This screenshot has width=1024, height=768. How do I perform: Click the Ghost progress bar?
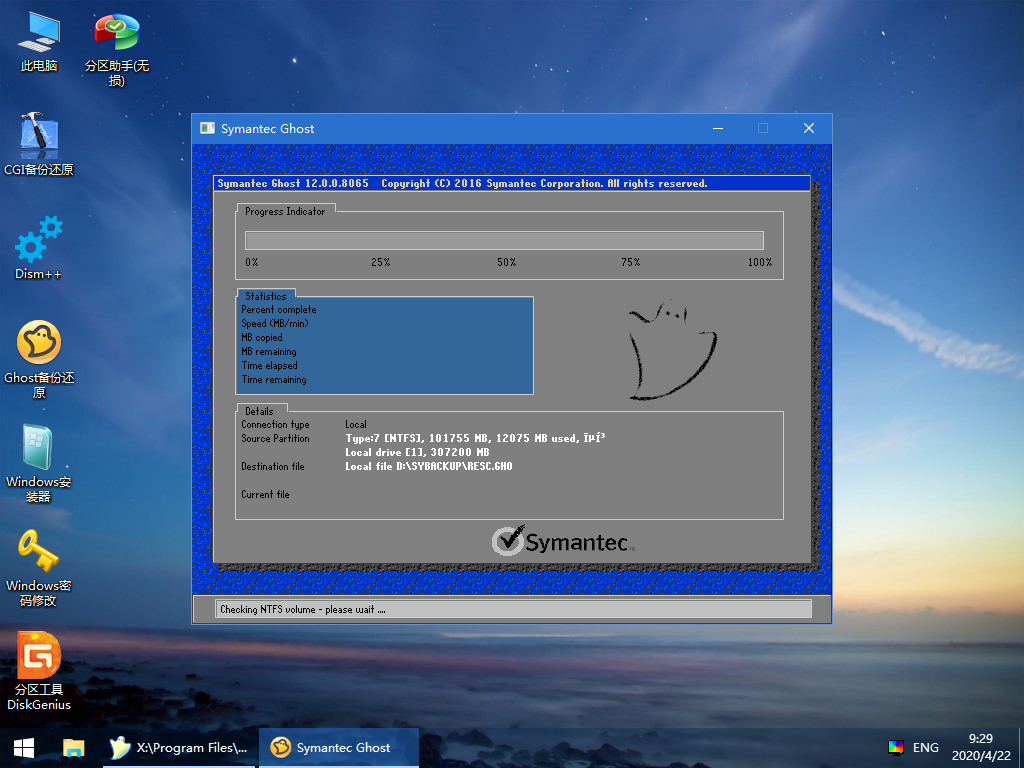[504, 240]
